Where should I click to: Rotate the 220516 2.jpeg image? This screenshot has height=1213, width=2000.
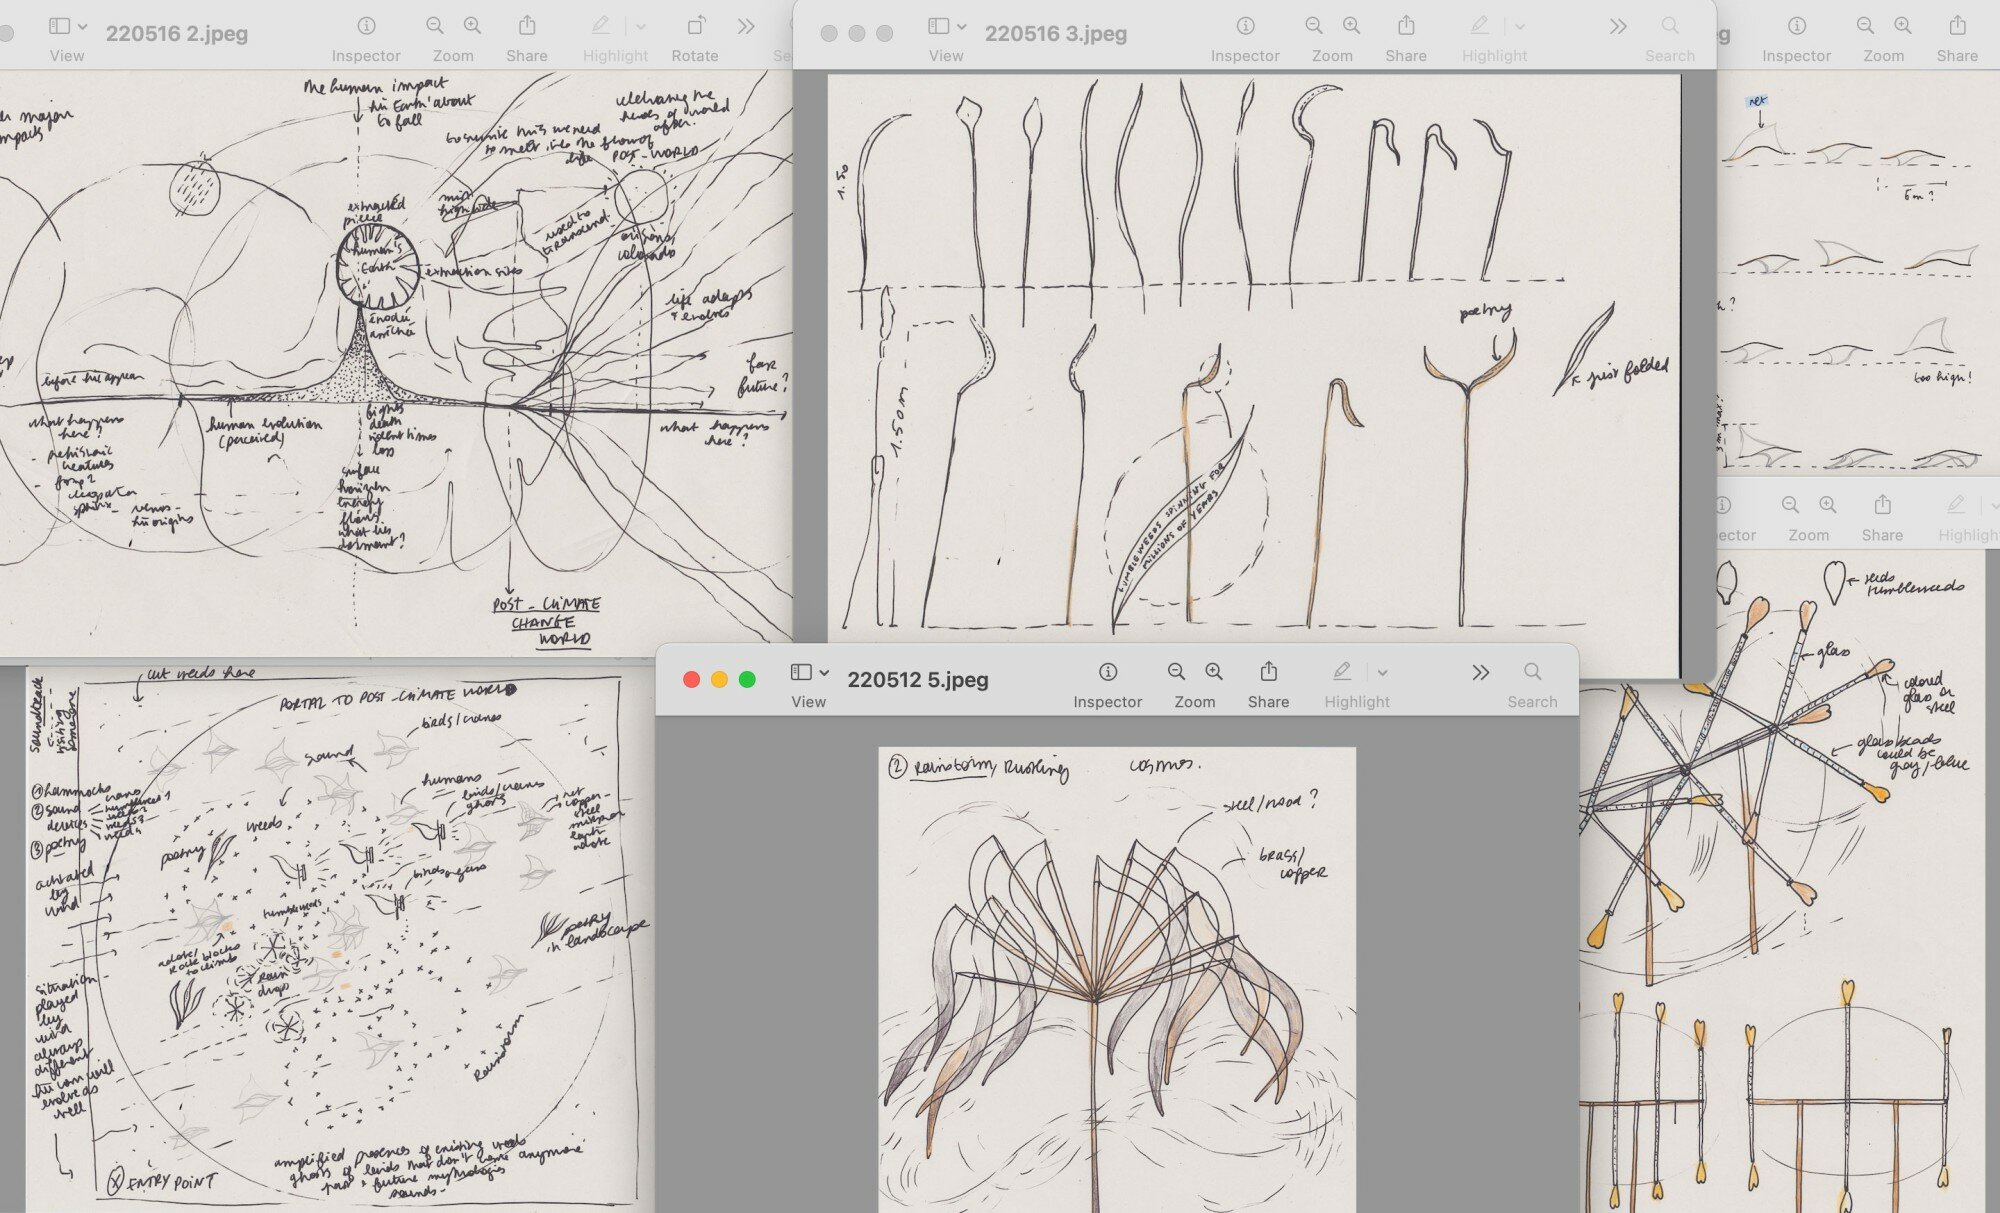tap(695, 27)
